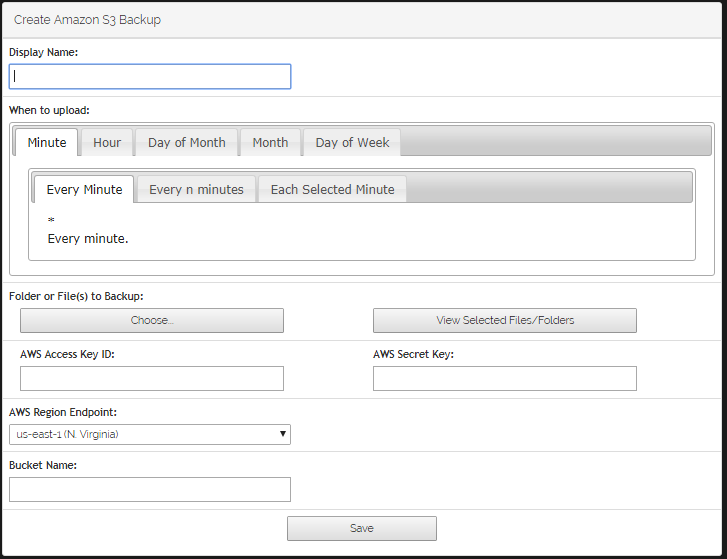Switch to the Minute tab
The width and height of the screenshot is (727, 559).
pyautogui.click(x=46, y=142)
